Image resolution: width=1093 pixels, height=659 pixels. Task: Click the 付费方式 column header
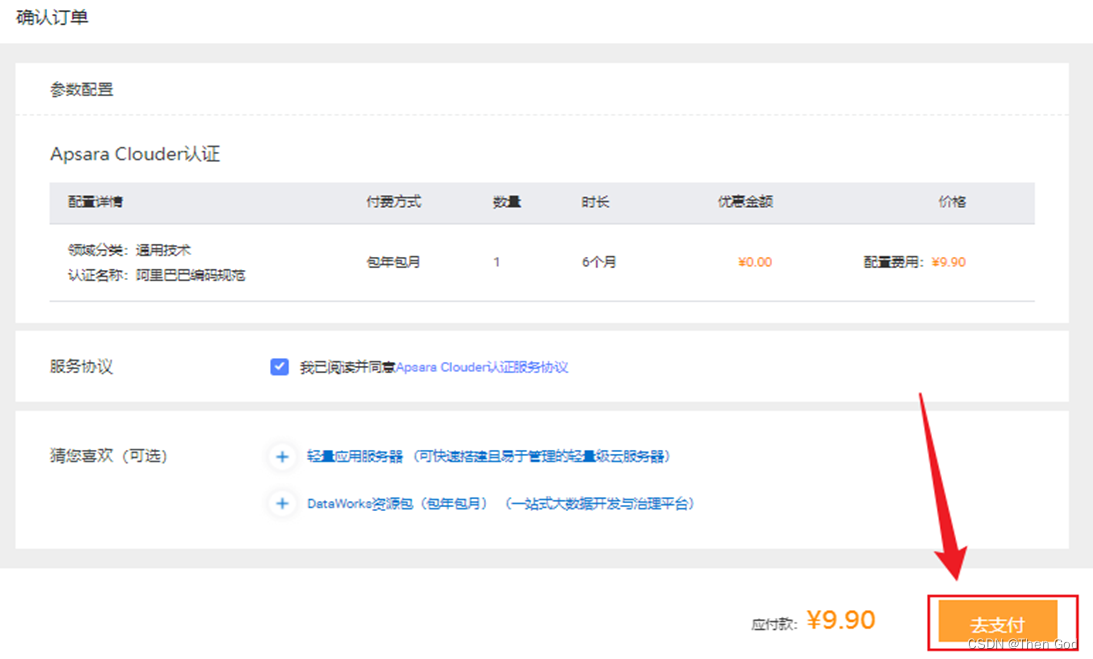click(x=394, y=202)
